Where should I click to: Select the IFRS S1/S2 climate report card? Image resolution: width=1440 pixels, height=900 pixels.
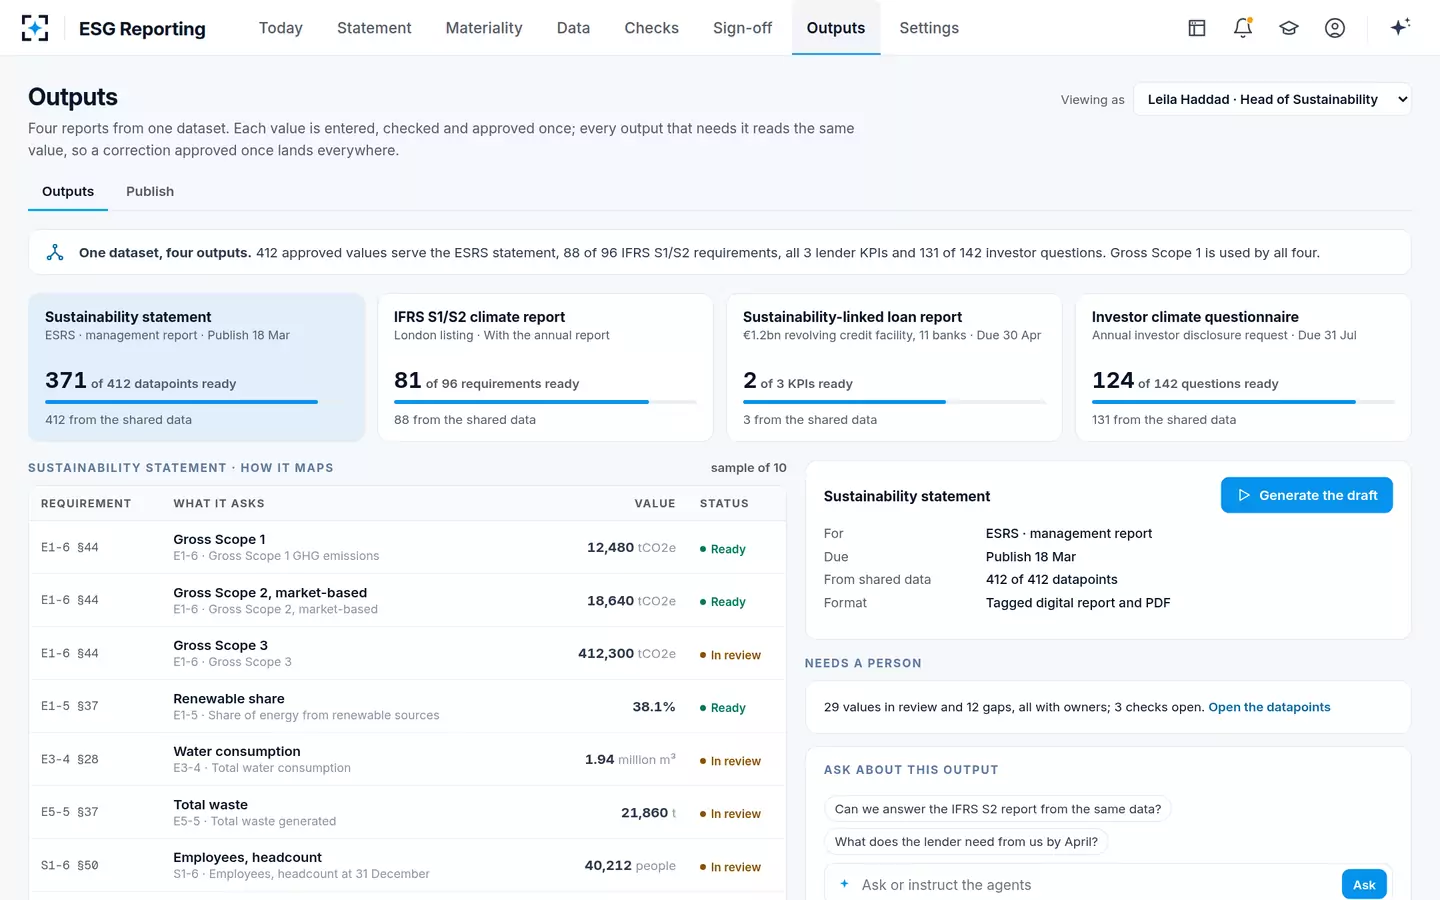tap(545, 367)
